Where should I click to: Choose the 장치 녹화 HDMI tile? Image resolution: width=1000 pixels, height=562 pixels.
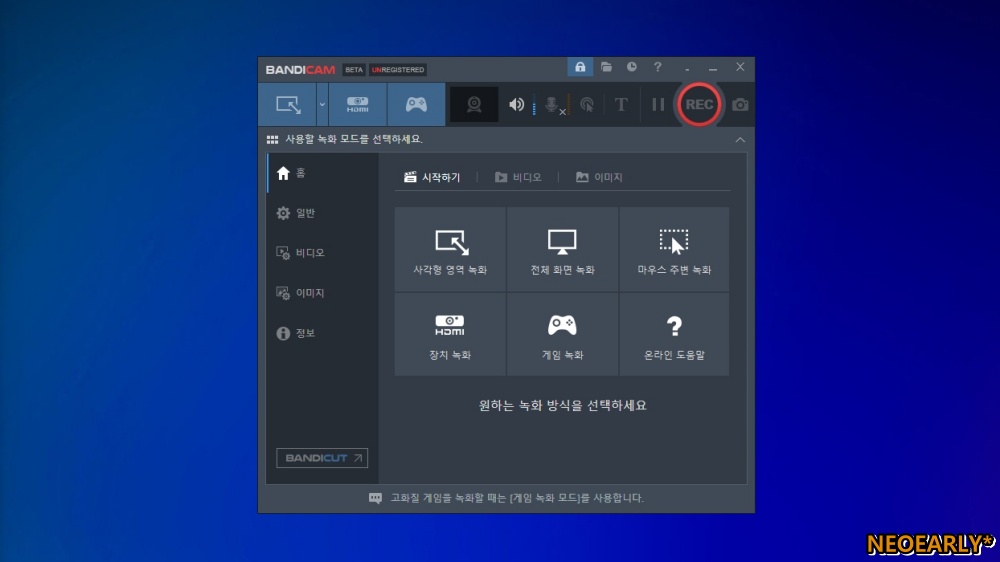[450, 334]
